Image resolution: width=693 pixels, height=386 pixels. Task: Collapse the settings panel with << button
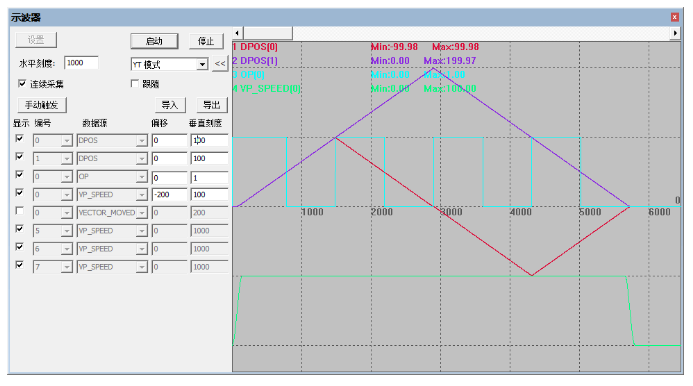(220, 64)
